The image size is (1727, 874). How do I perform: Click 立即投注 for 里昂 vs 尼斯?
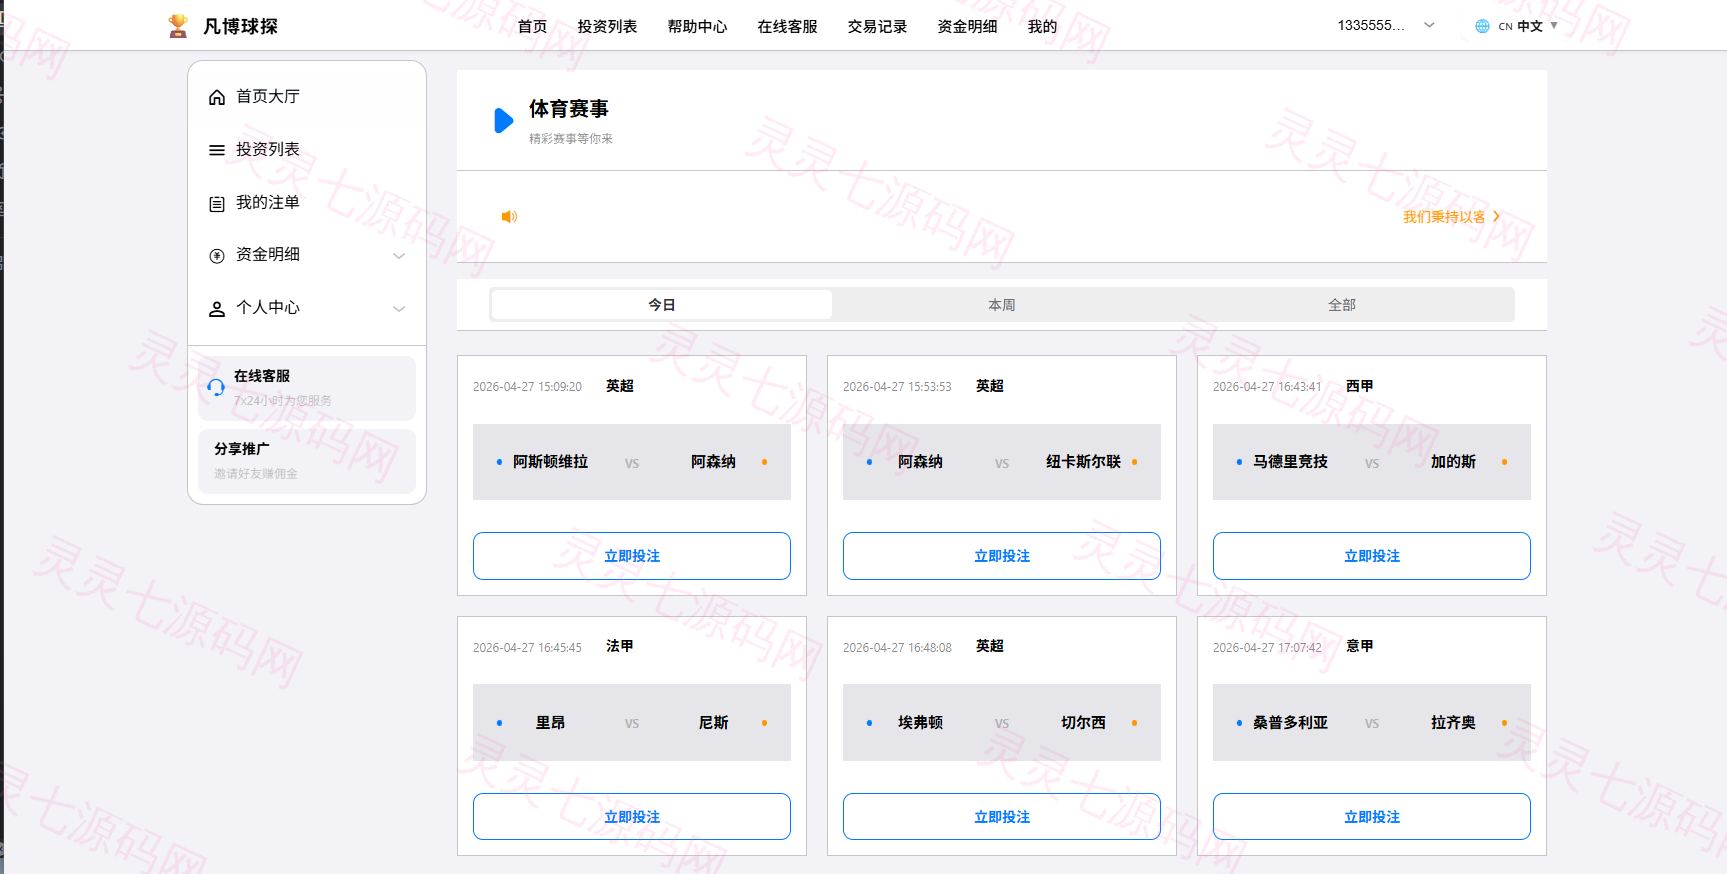click(x=632, y=817)
